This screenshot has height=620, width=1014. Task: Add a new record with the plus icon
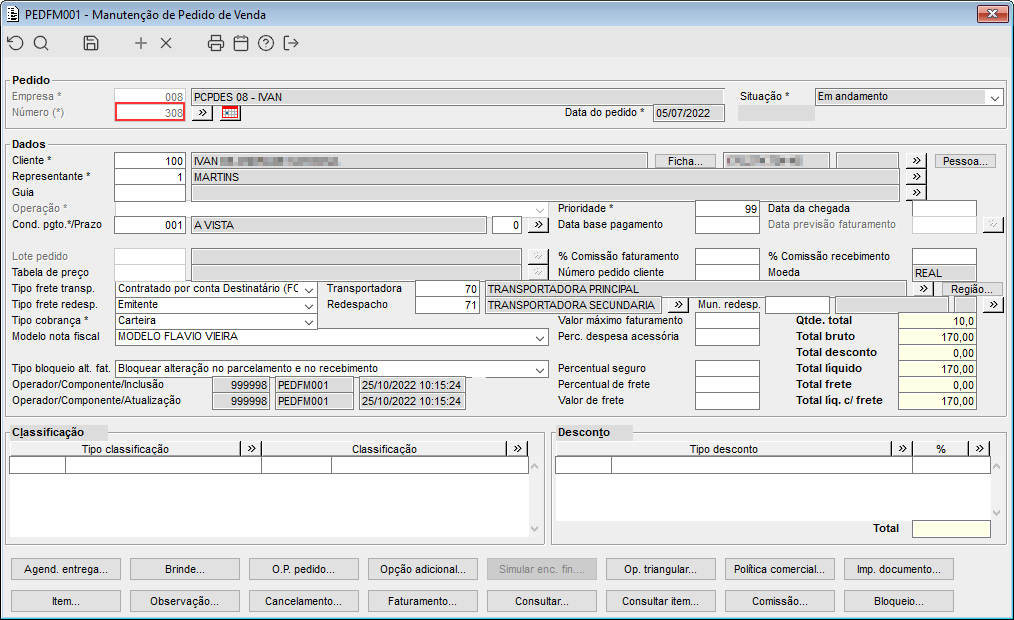[x=141, y=43]
